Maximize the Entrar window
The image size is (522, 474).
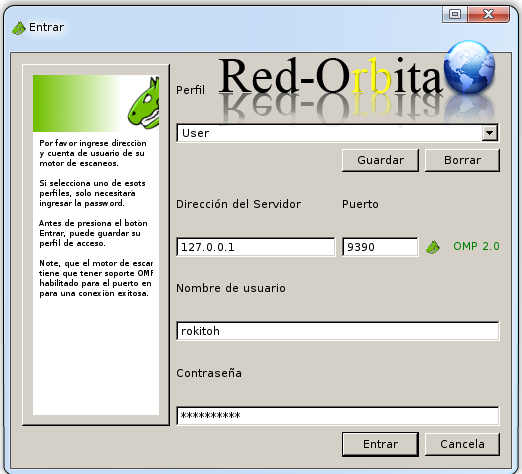click(x=455, y=14)
